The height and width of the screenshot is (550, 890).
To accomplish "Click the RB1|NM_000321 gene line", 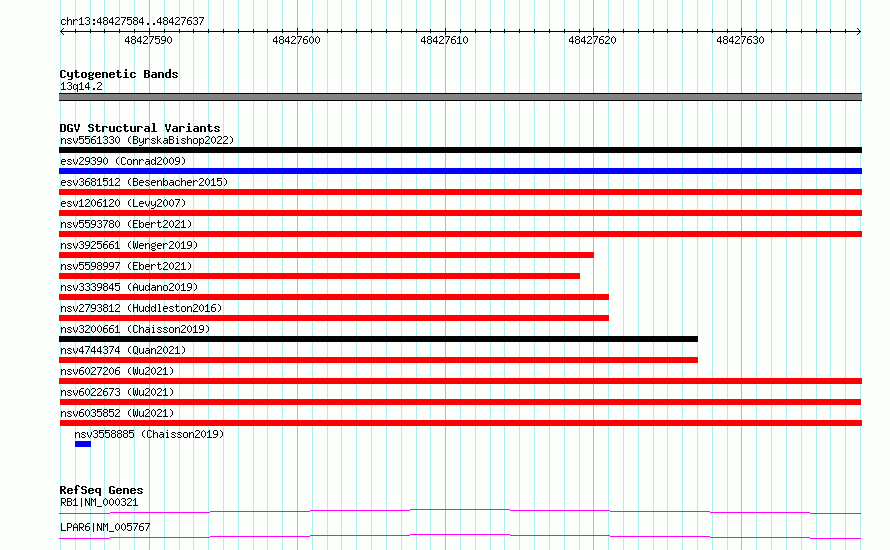I will (460, 511).
